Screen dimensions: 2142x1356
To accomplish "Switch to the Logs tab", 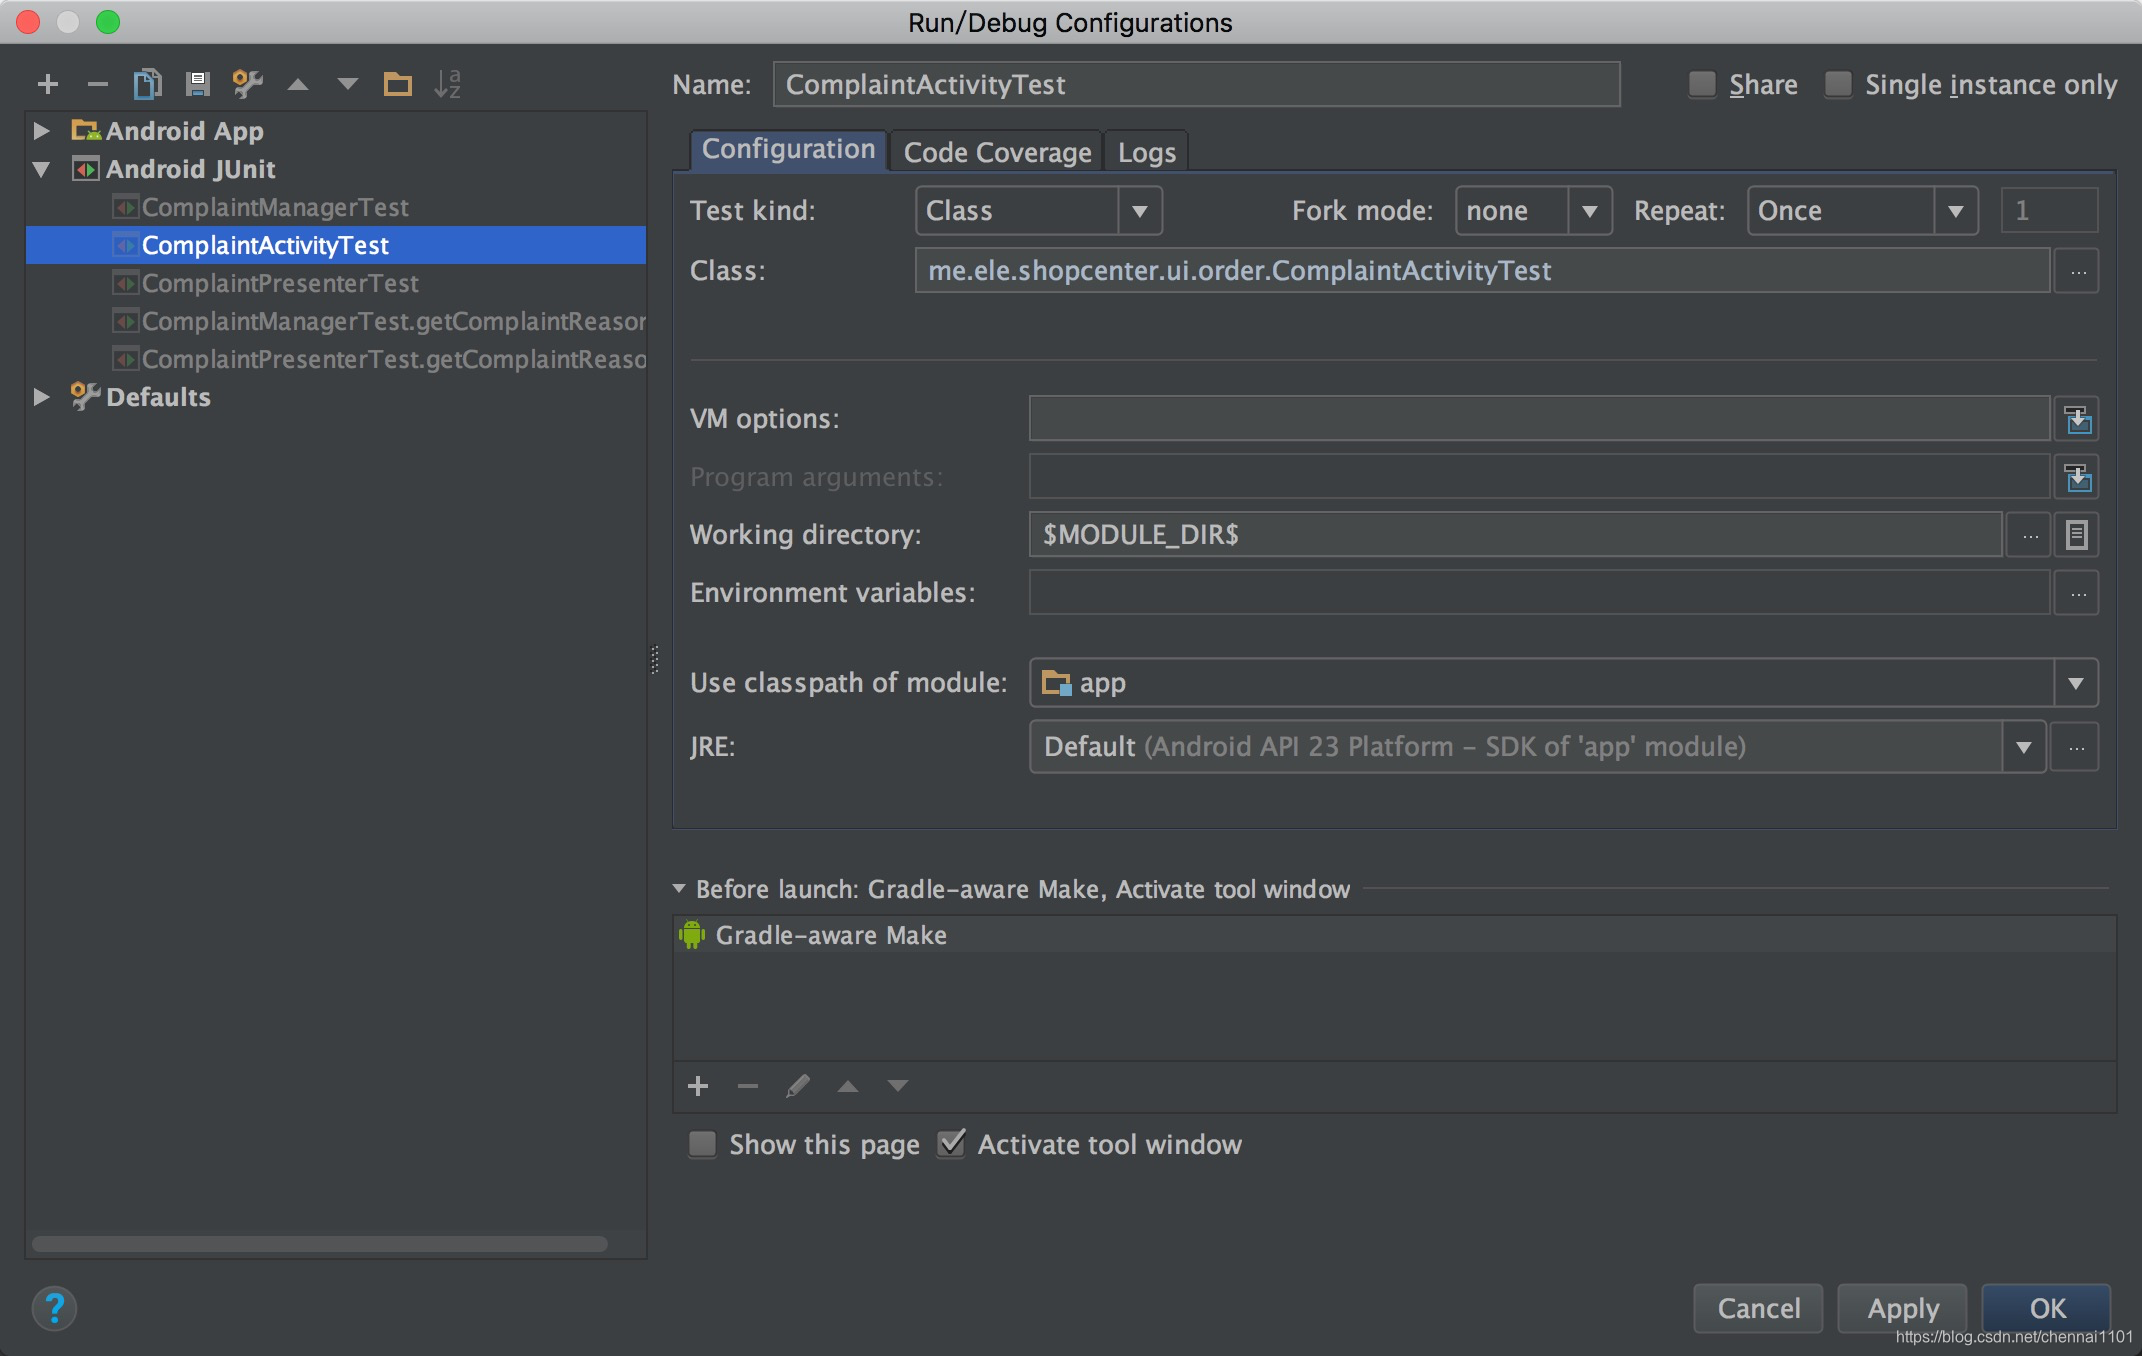I will pyautogui.click(x=1146, y=152).
